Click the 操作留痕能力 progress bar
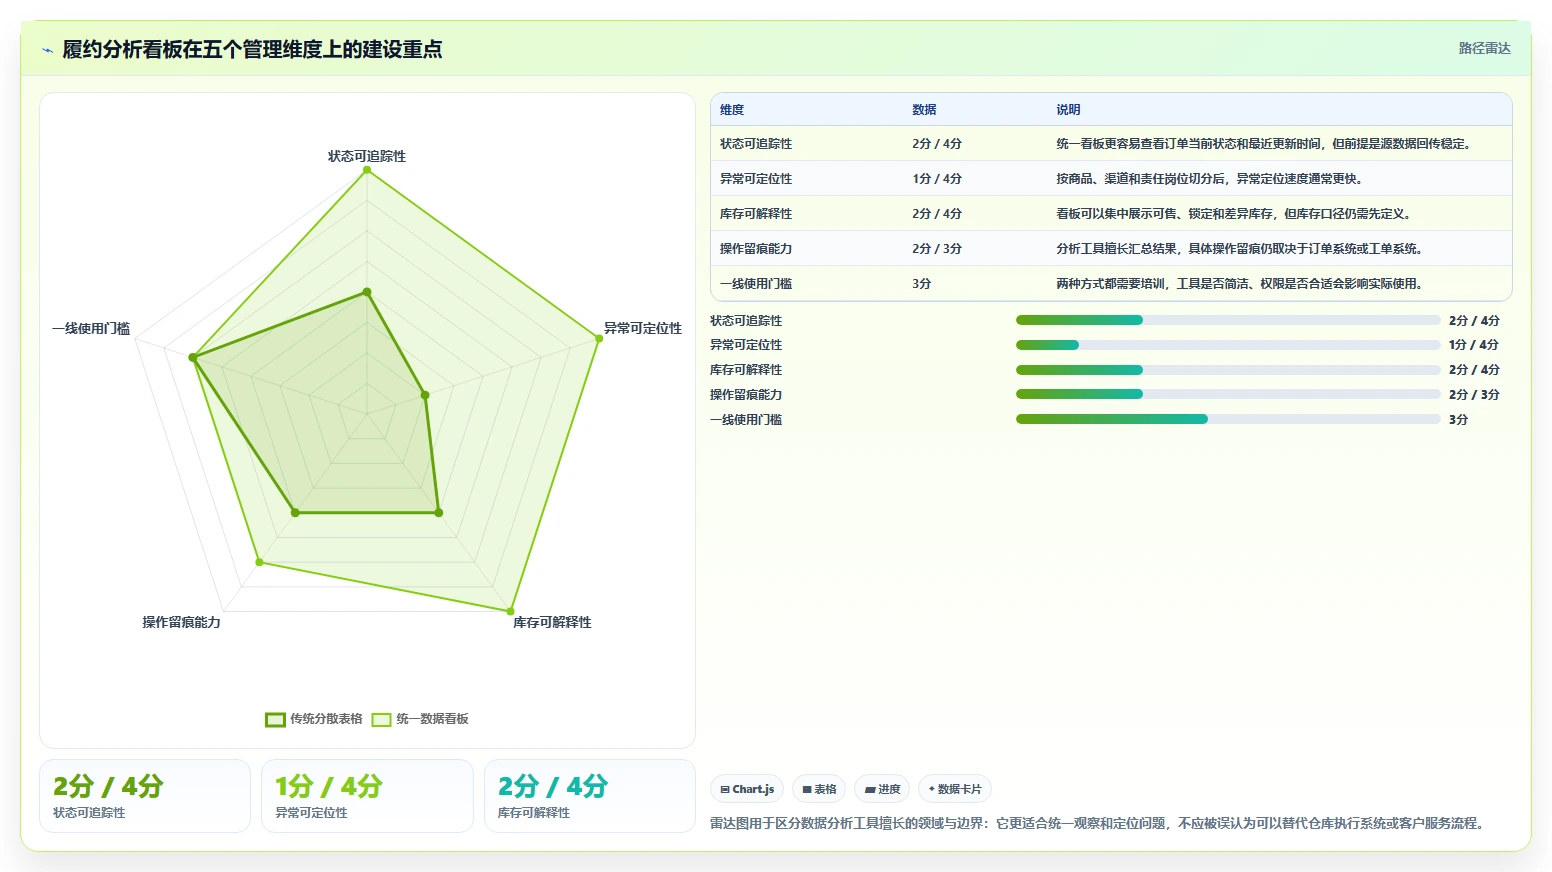 pos(1228,394)
